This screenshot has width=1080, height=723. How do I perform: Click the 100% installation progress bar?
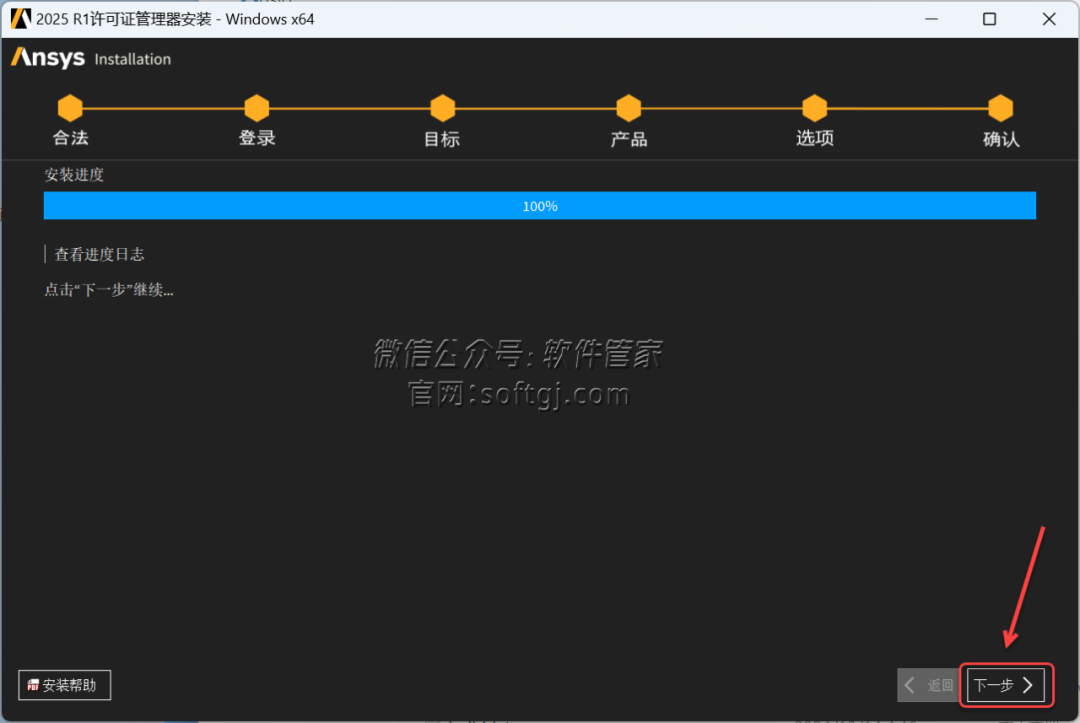click(x=540, y=206)
